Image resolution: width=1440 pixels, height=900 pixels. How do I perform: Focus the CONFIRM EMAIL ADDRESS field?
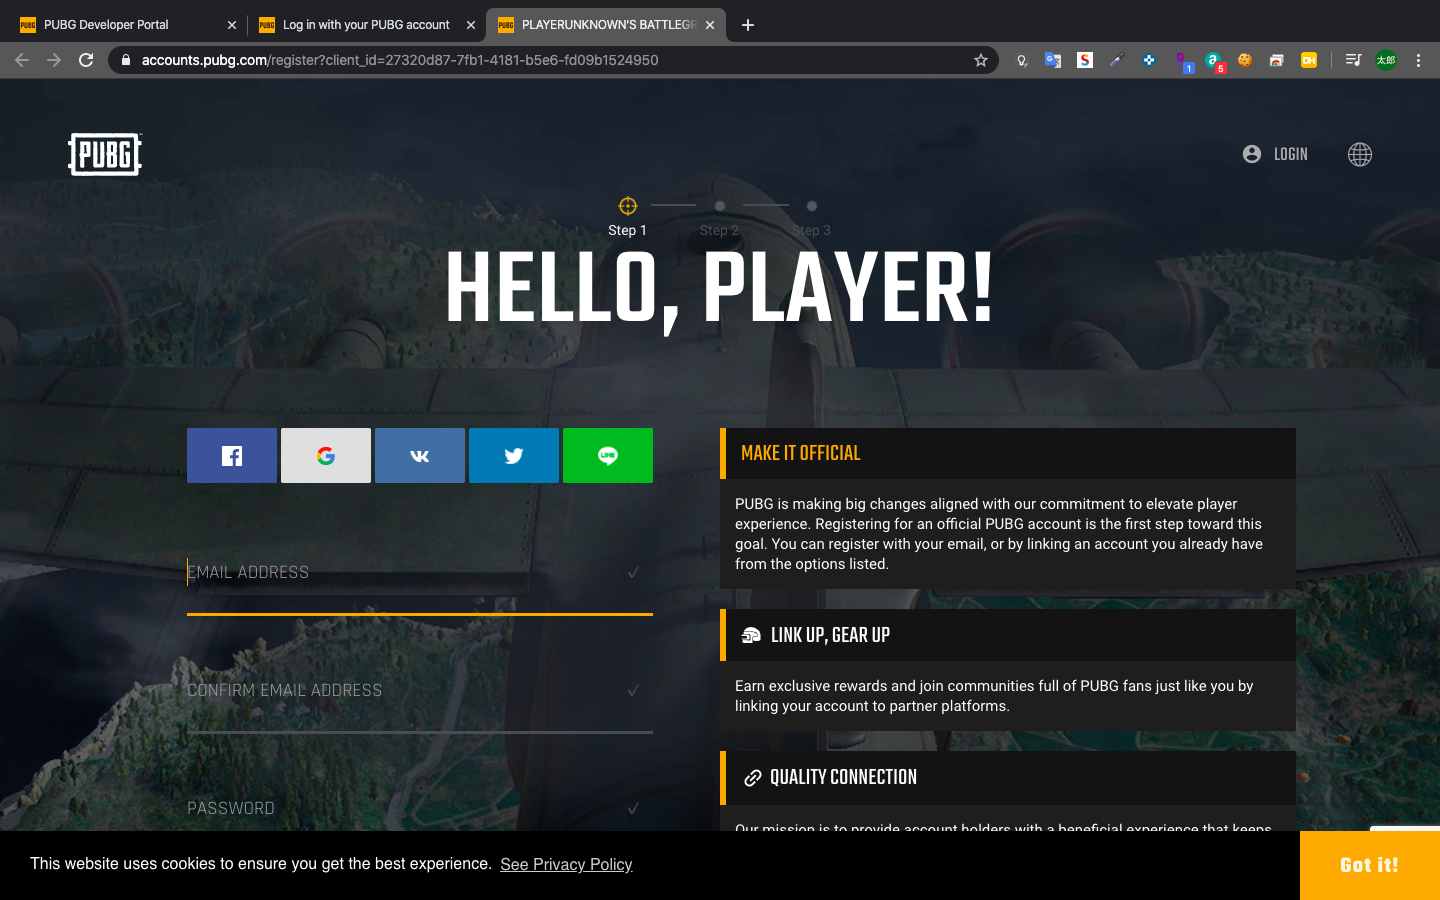click(420, 691)
